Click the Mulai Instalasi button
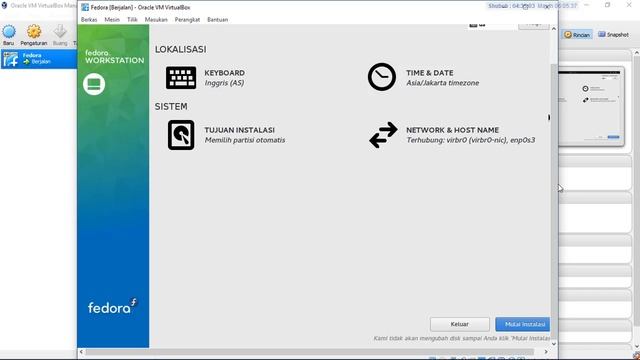 (522, 324)
